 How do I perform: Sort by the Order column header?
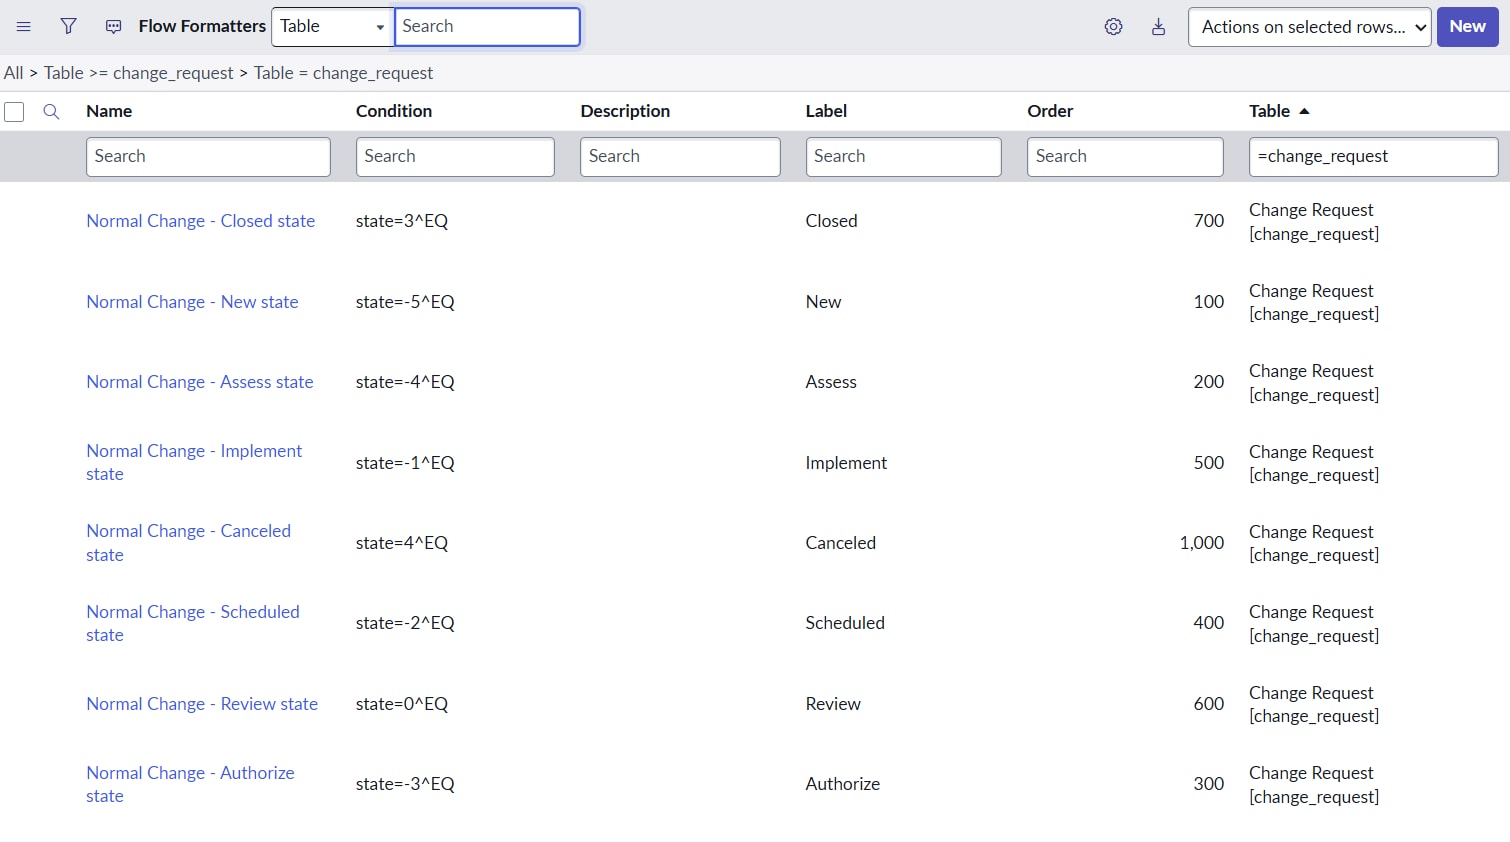pyautogui.click(x=1050, y=111)
